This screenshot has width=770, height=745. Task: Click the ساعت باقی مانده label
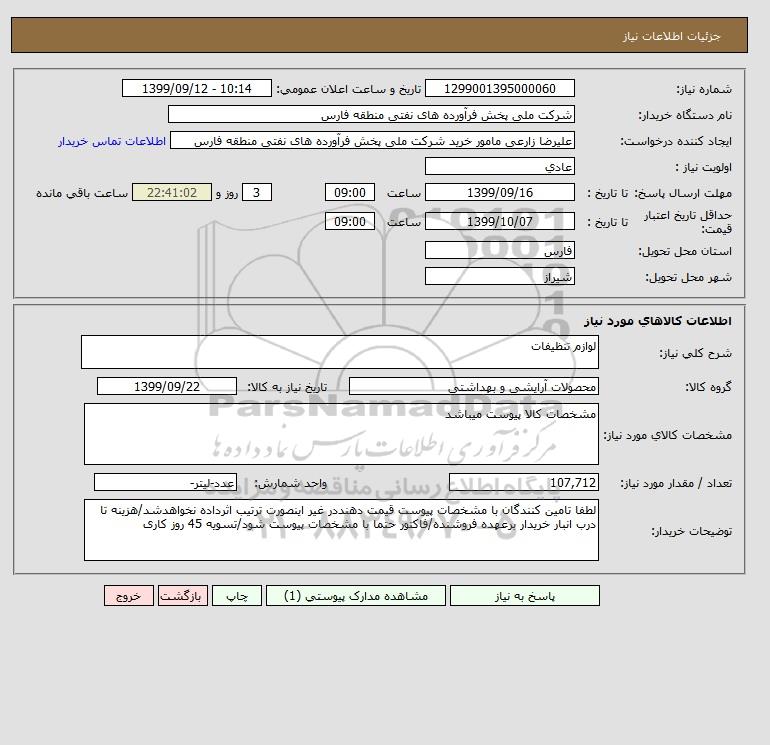pyautogui.click(x=82, y=193)
